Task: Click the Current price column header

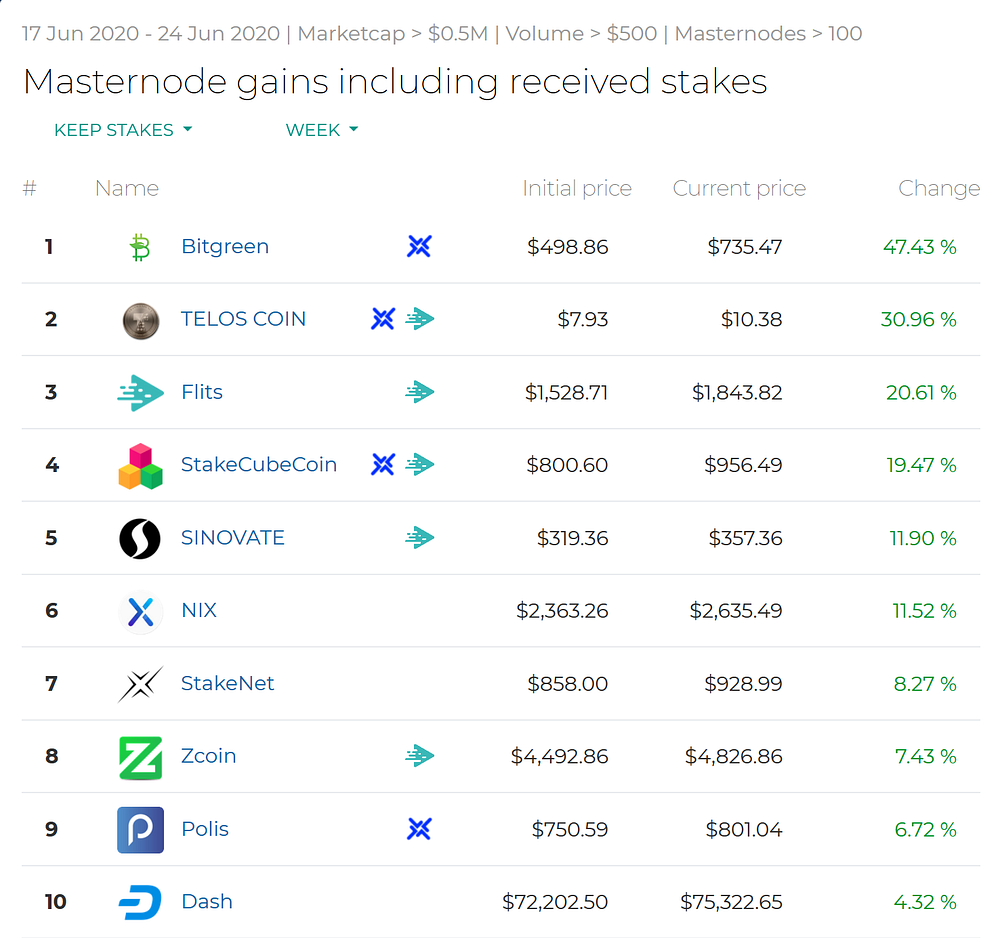Action: pyautogui.click(x=739, y=188)
